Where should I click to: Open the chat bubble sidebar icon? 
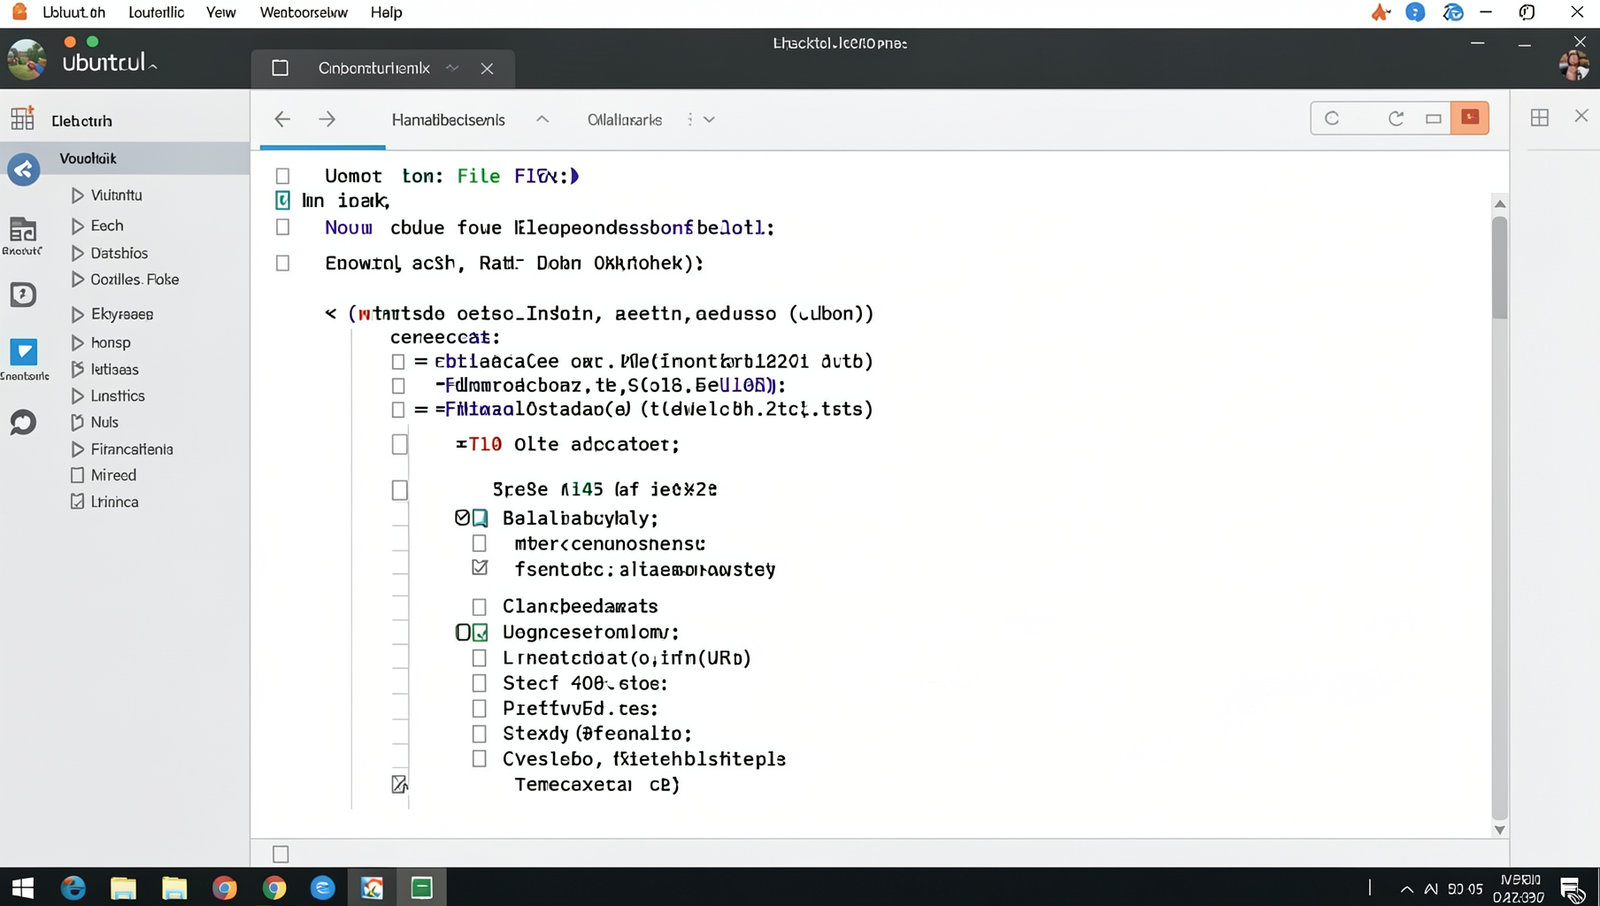point(23,422)
